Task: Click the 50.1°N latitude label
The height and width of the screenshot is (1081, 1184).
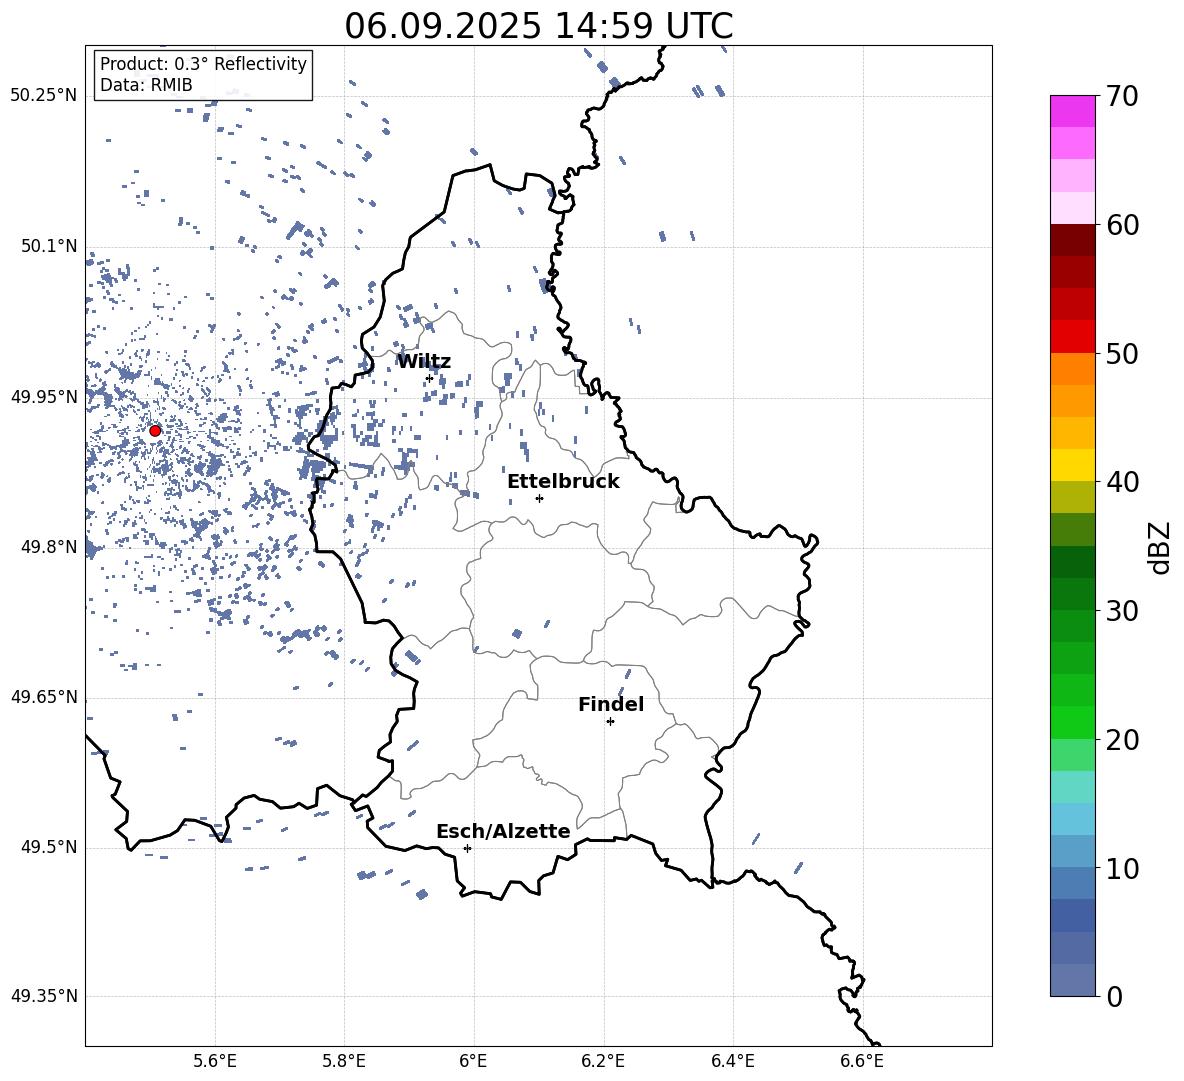Action: pyautogui.click(x=49, y=246)
